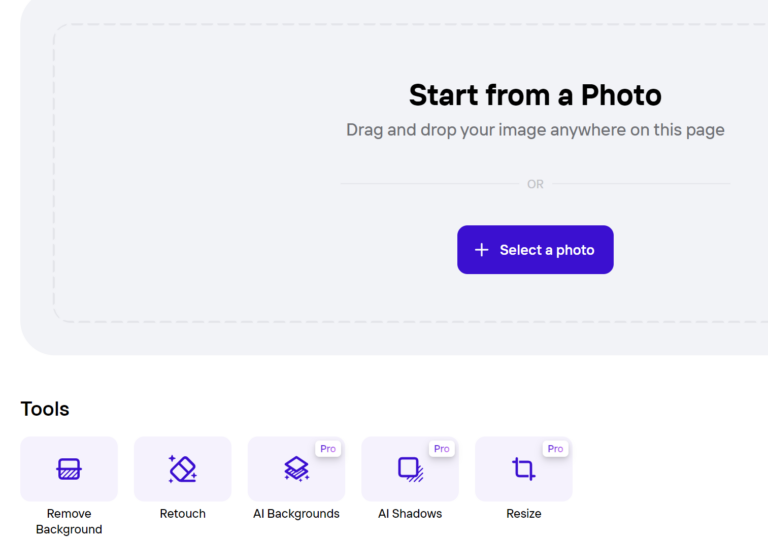Screen dimensions: 768x537
Task: Click the plus icon inside Select a photo
Action: click(x=481, y=250)
